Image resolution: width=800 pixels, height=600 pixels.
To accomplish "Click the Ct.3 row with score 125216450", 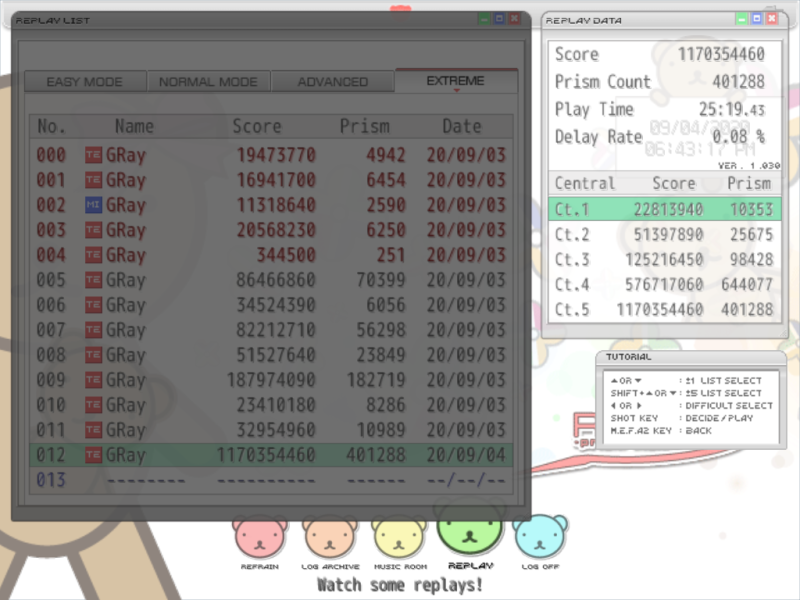I will click(x=665, y=259).
